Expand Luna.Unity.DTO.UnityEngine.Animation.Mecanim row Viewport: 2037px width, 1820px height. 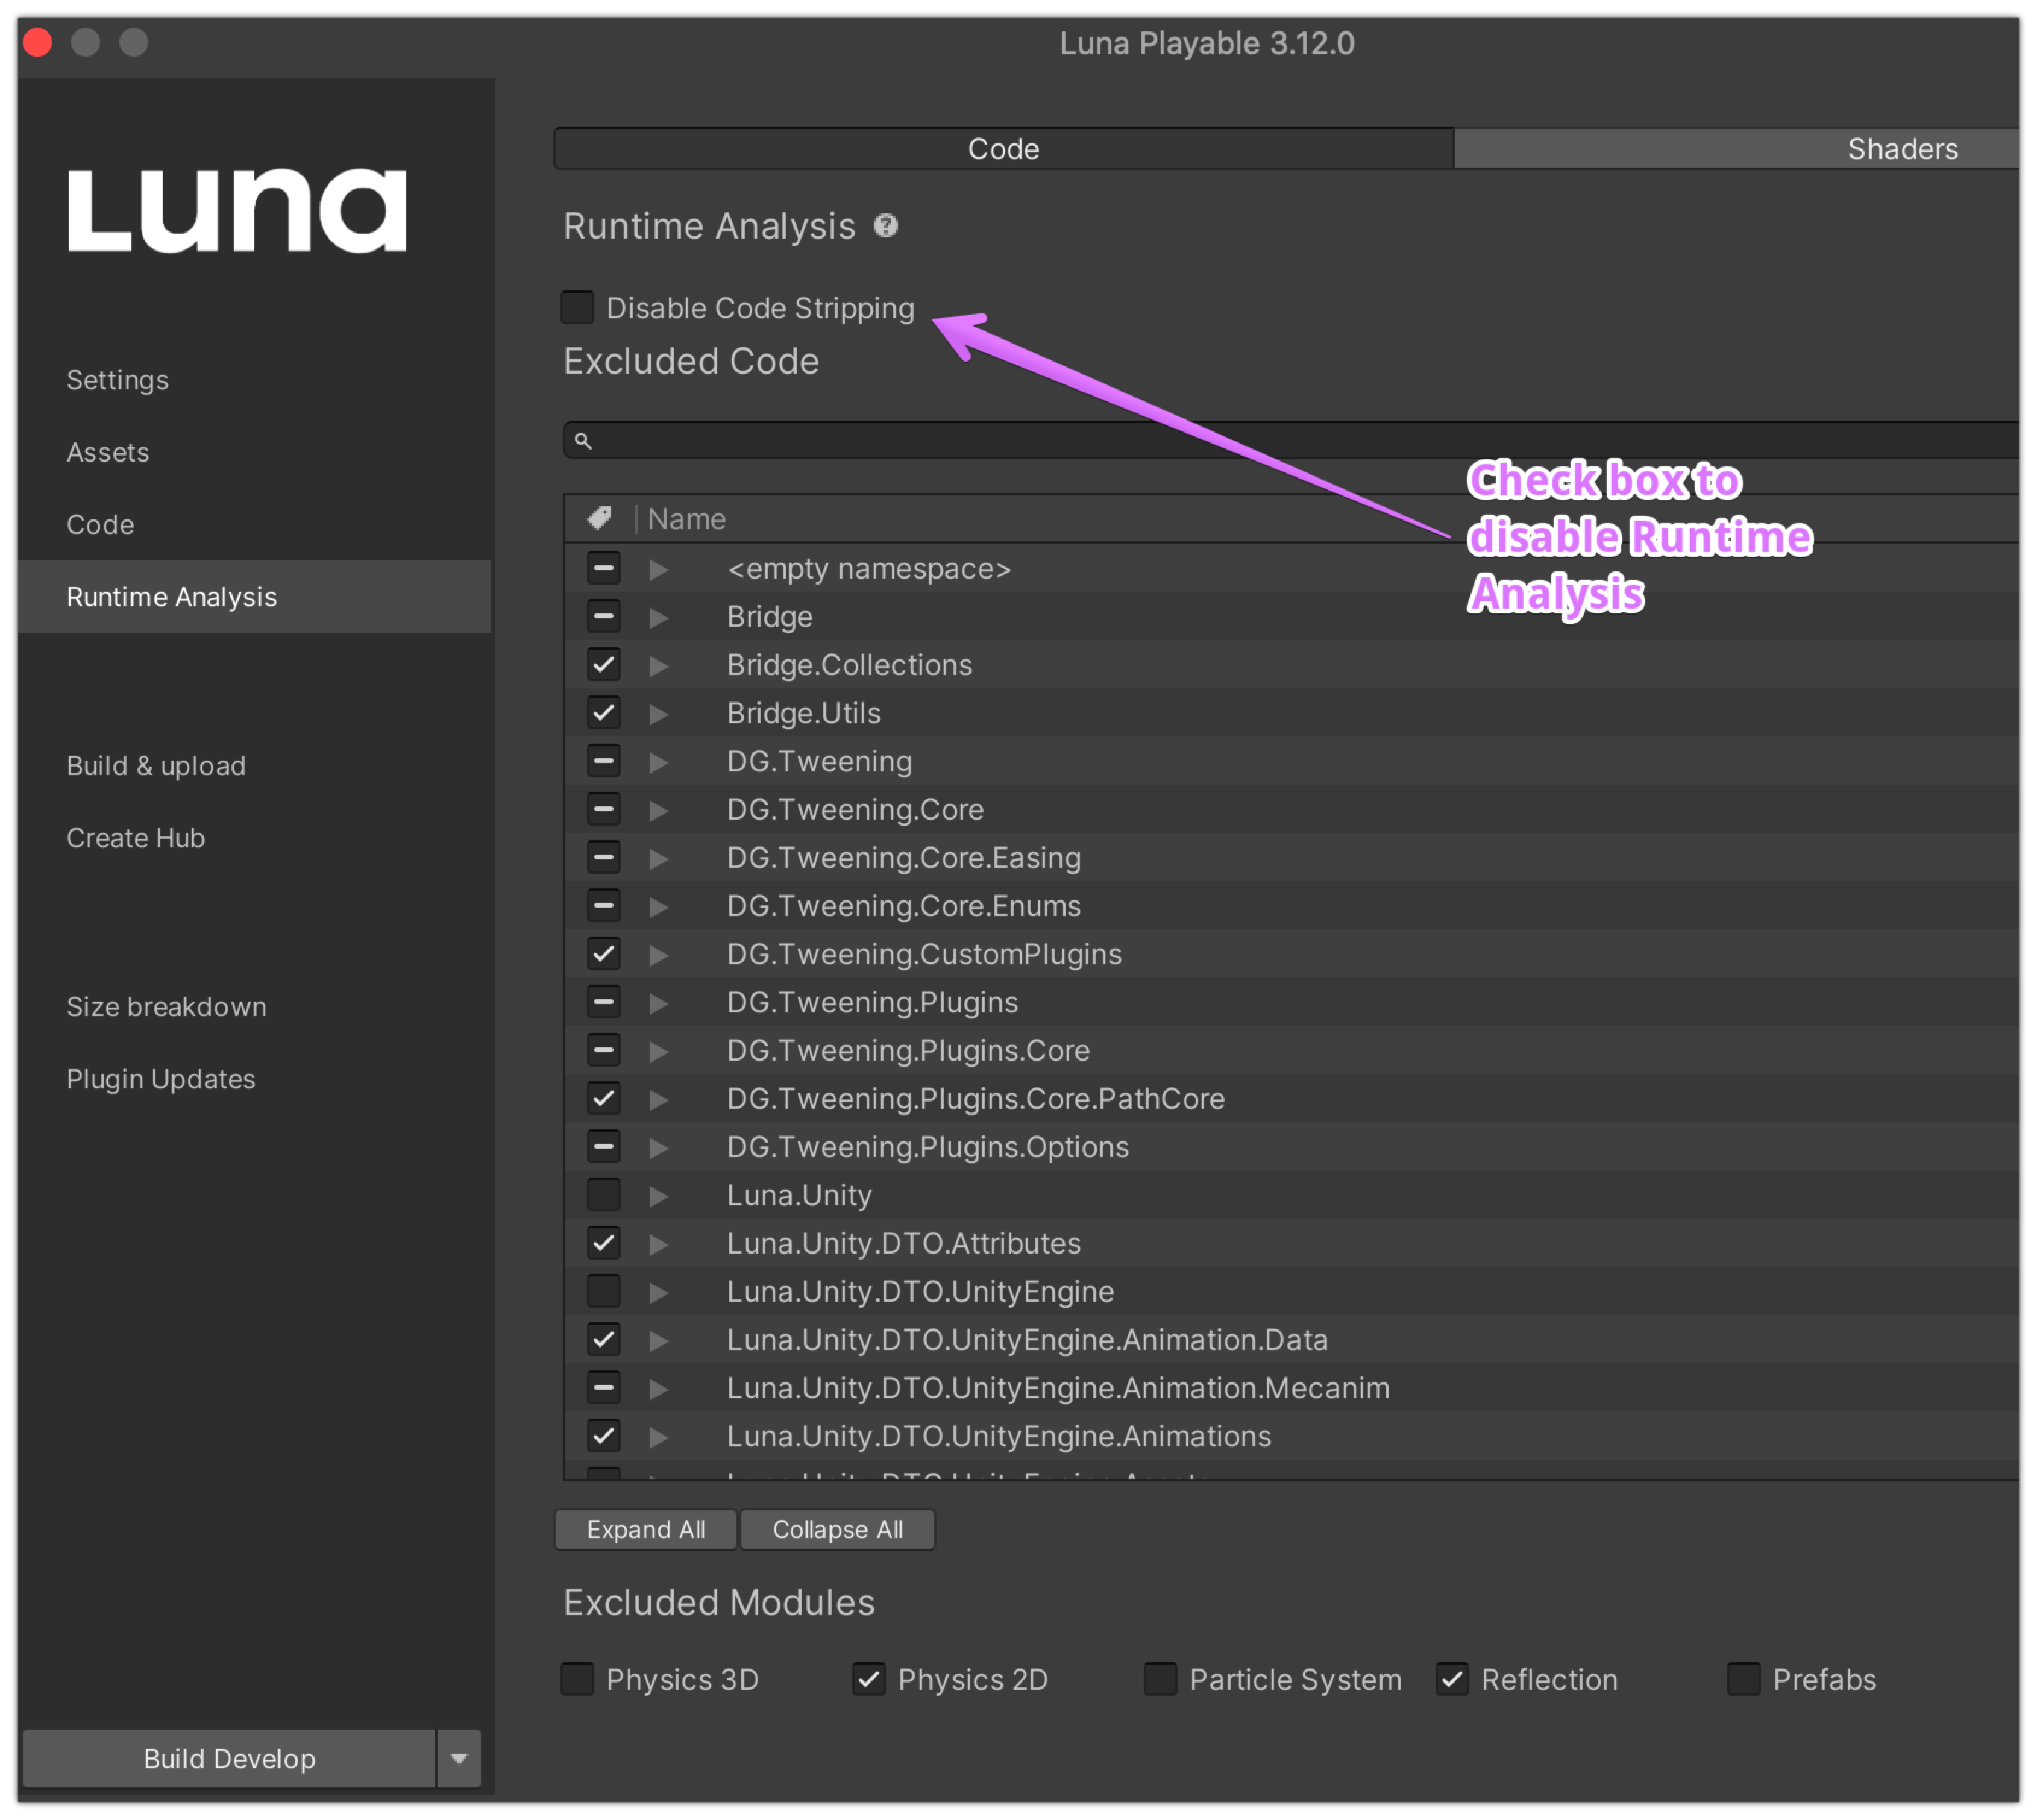click(658, 1388)
